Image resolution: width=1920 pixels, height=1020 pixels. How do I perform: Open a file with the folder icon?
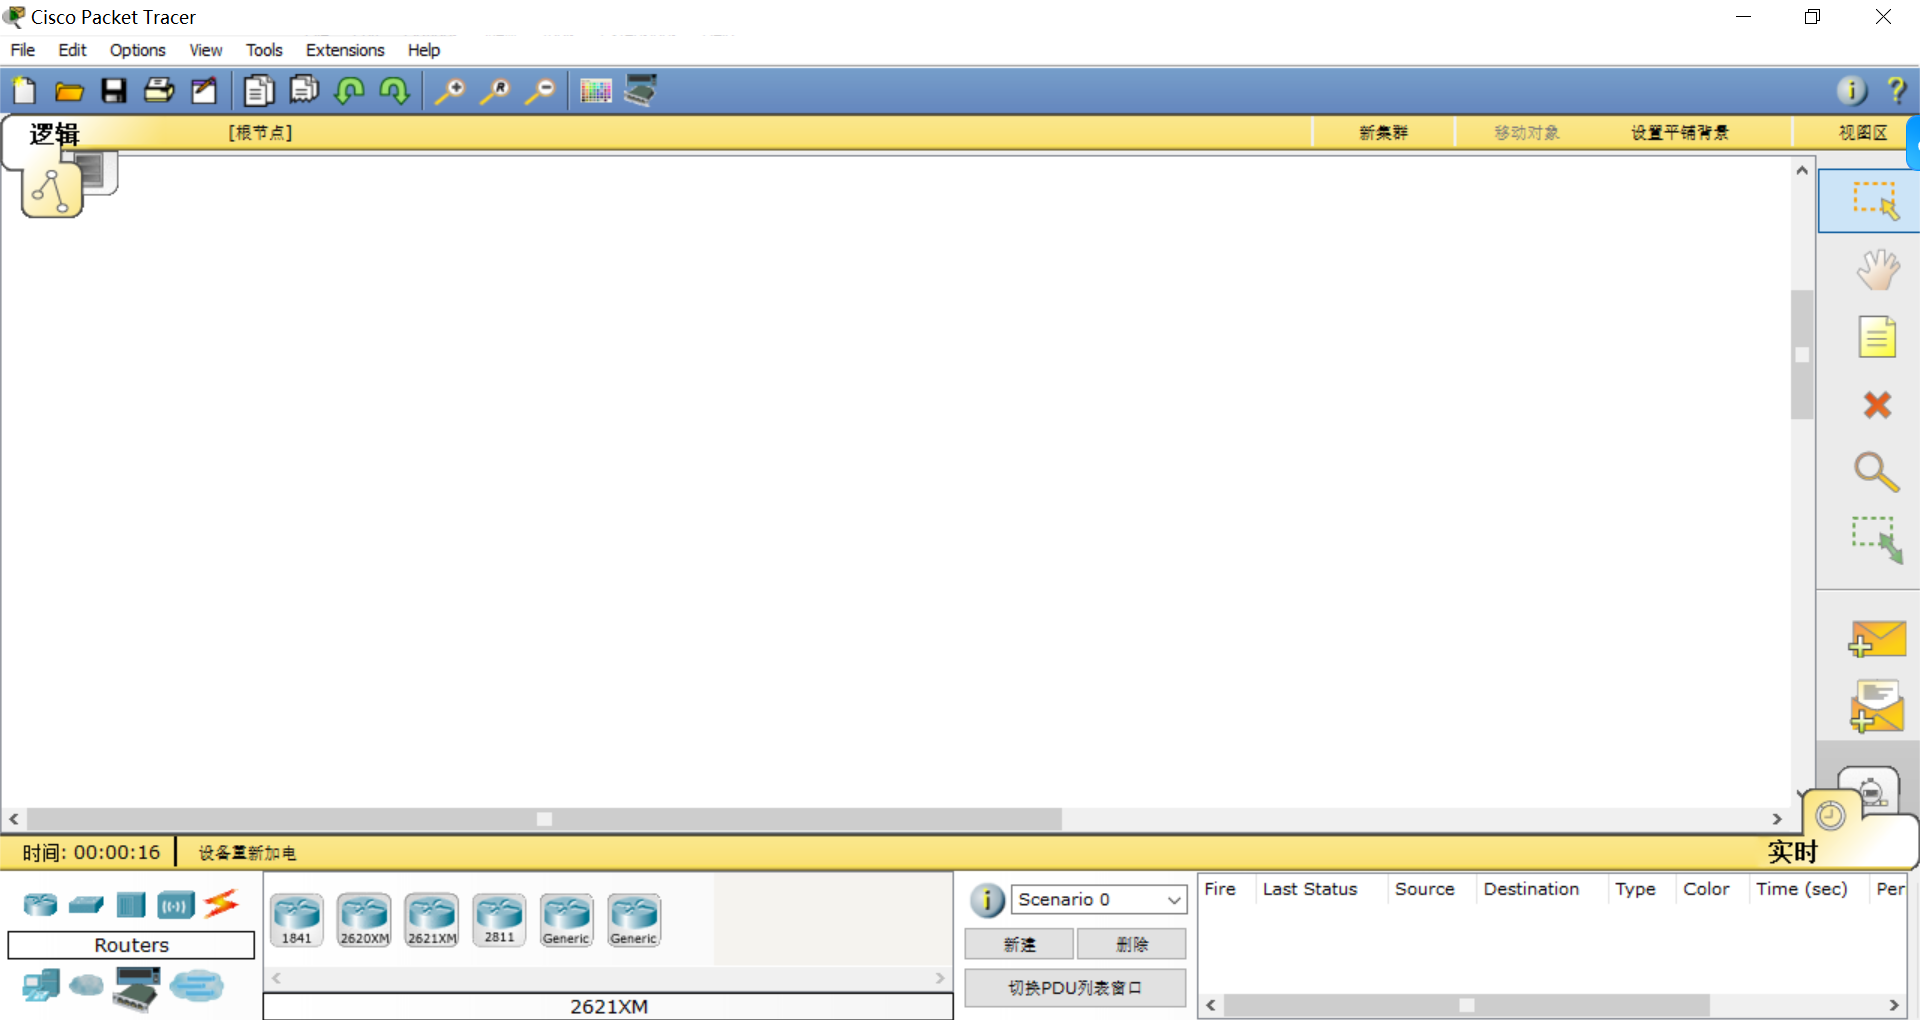pyautogui.click(x=69, y=92)
